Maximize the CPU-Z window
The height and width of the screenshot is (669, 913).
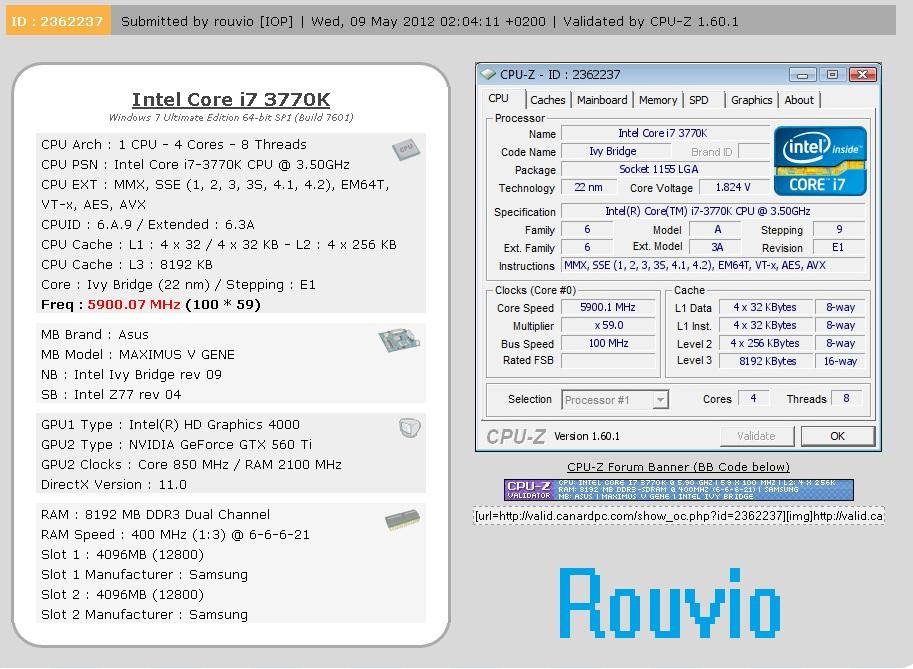pos(832,75)
